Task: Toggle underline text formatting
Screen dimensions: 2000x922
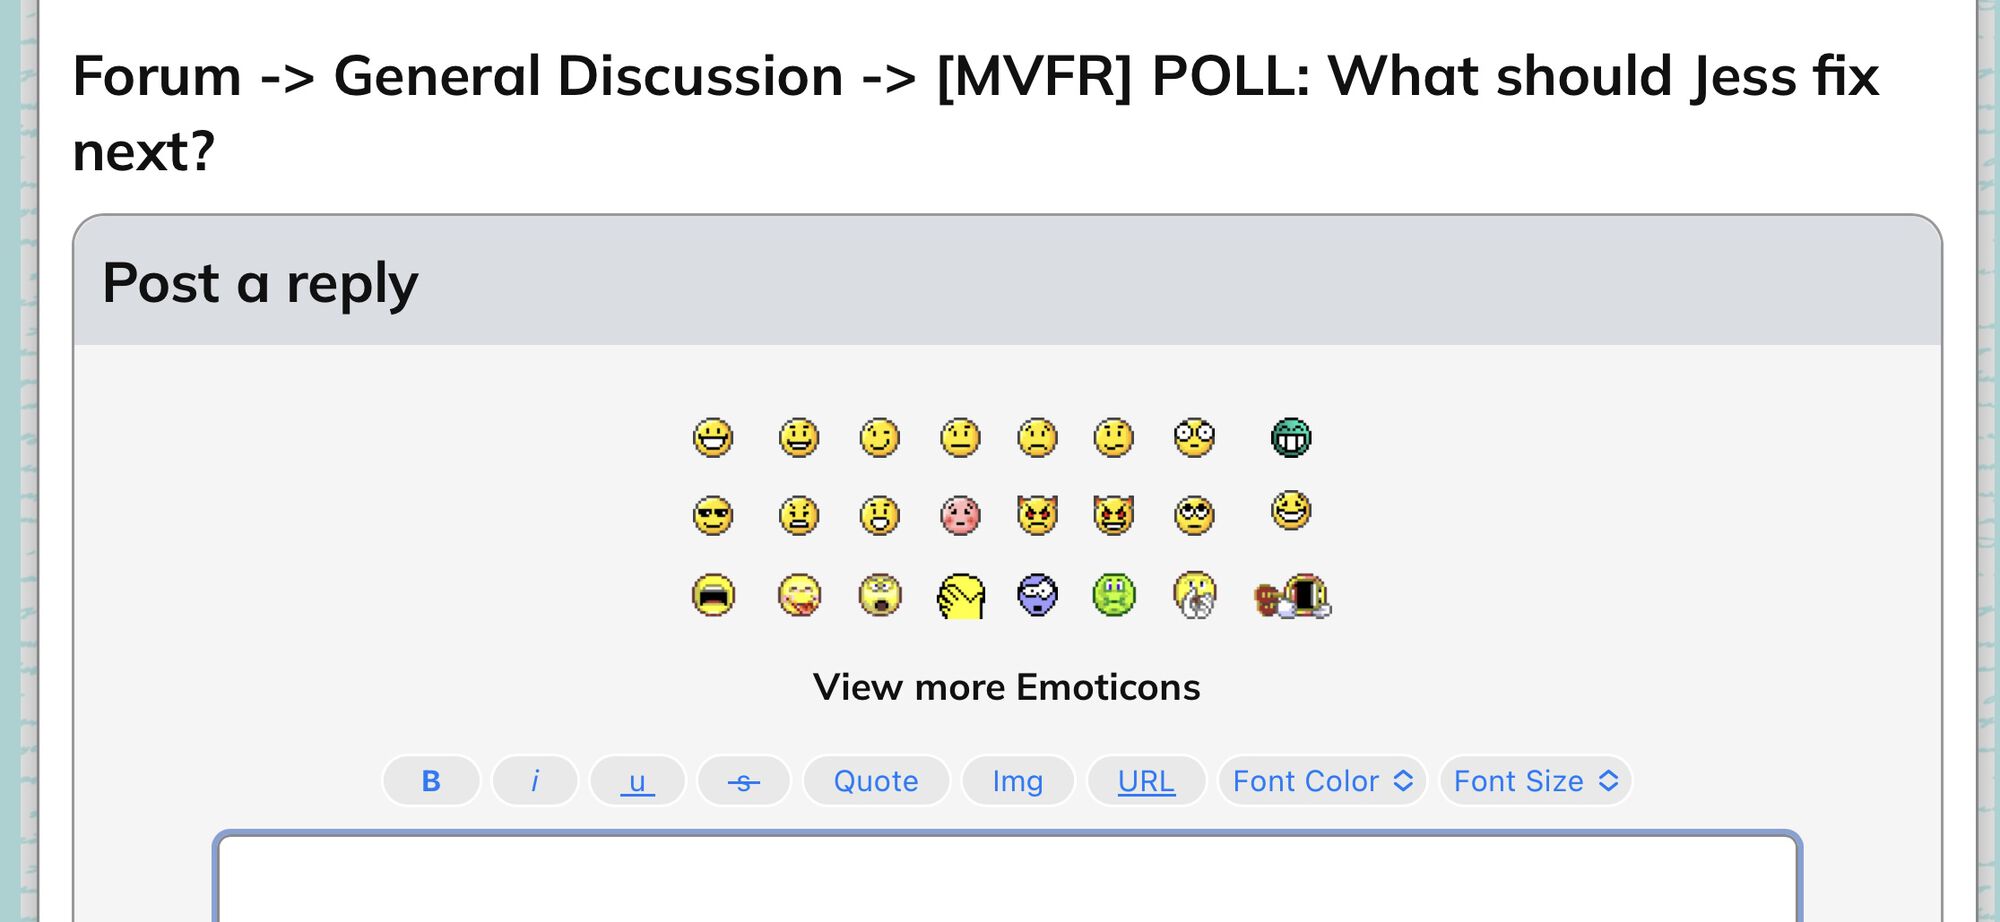Action: point(638,781)
